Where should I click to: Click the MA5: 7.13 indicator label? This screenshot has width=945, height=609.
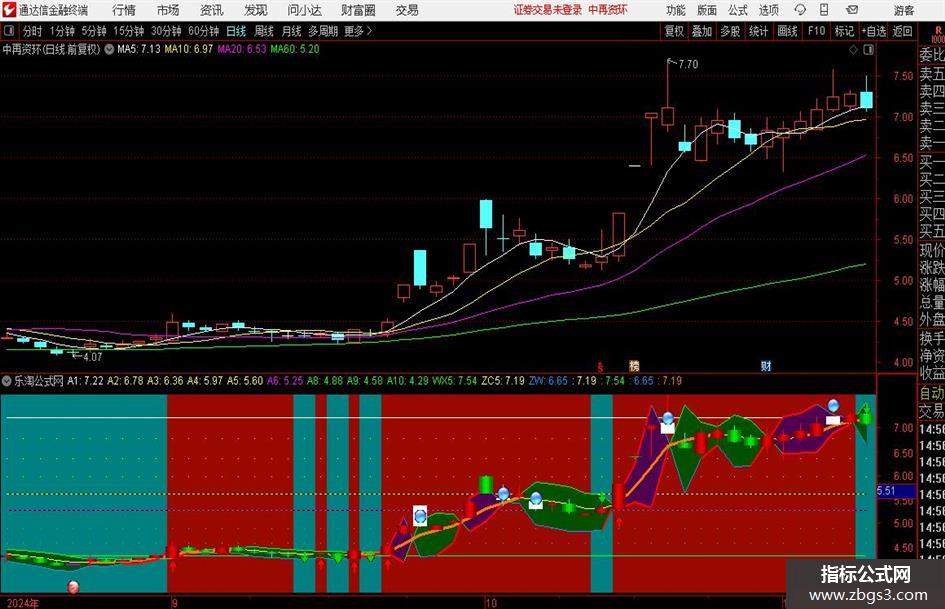pyautogui.click(x=139, y=49)
